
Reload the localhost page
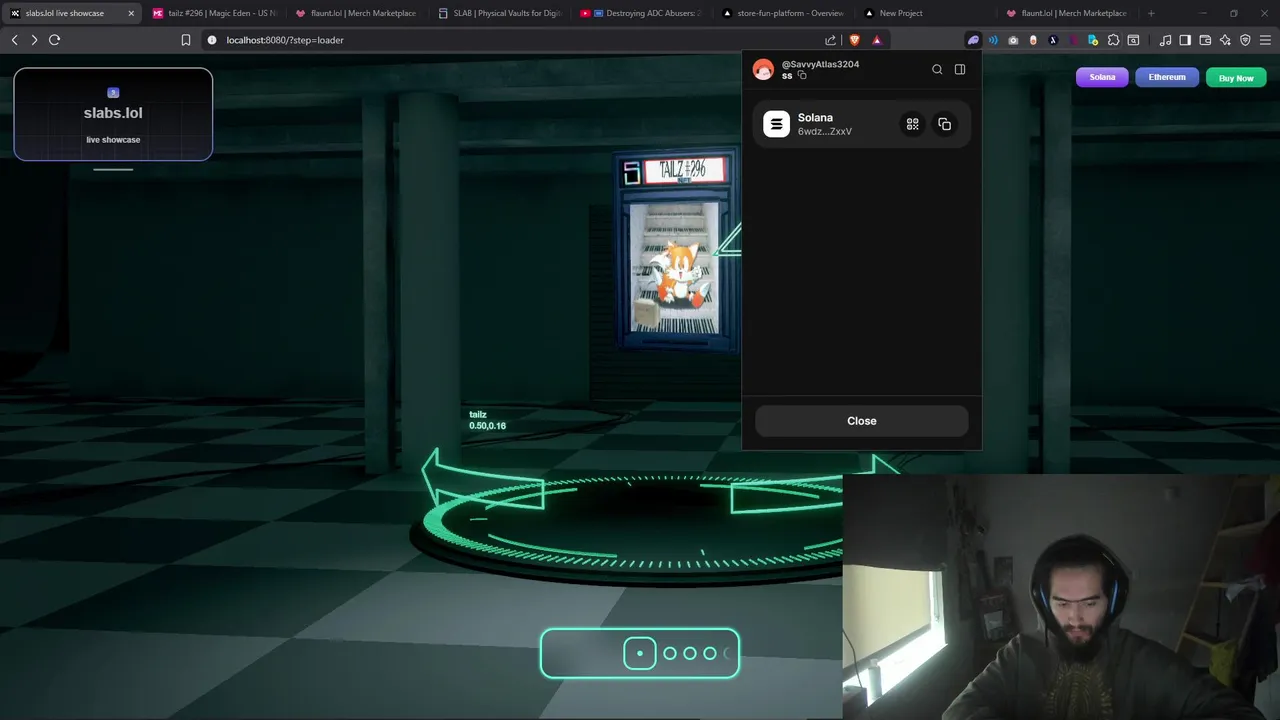point(54,40)
